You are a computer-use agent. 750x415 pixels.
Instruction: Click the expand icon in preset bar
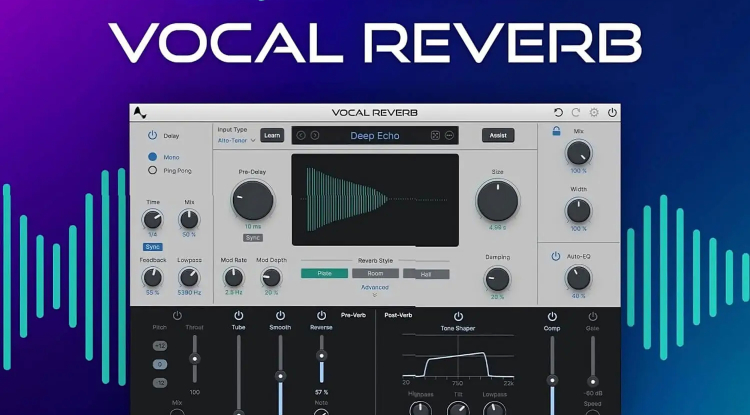pos(435,135)
